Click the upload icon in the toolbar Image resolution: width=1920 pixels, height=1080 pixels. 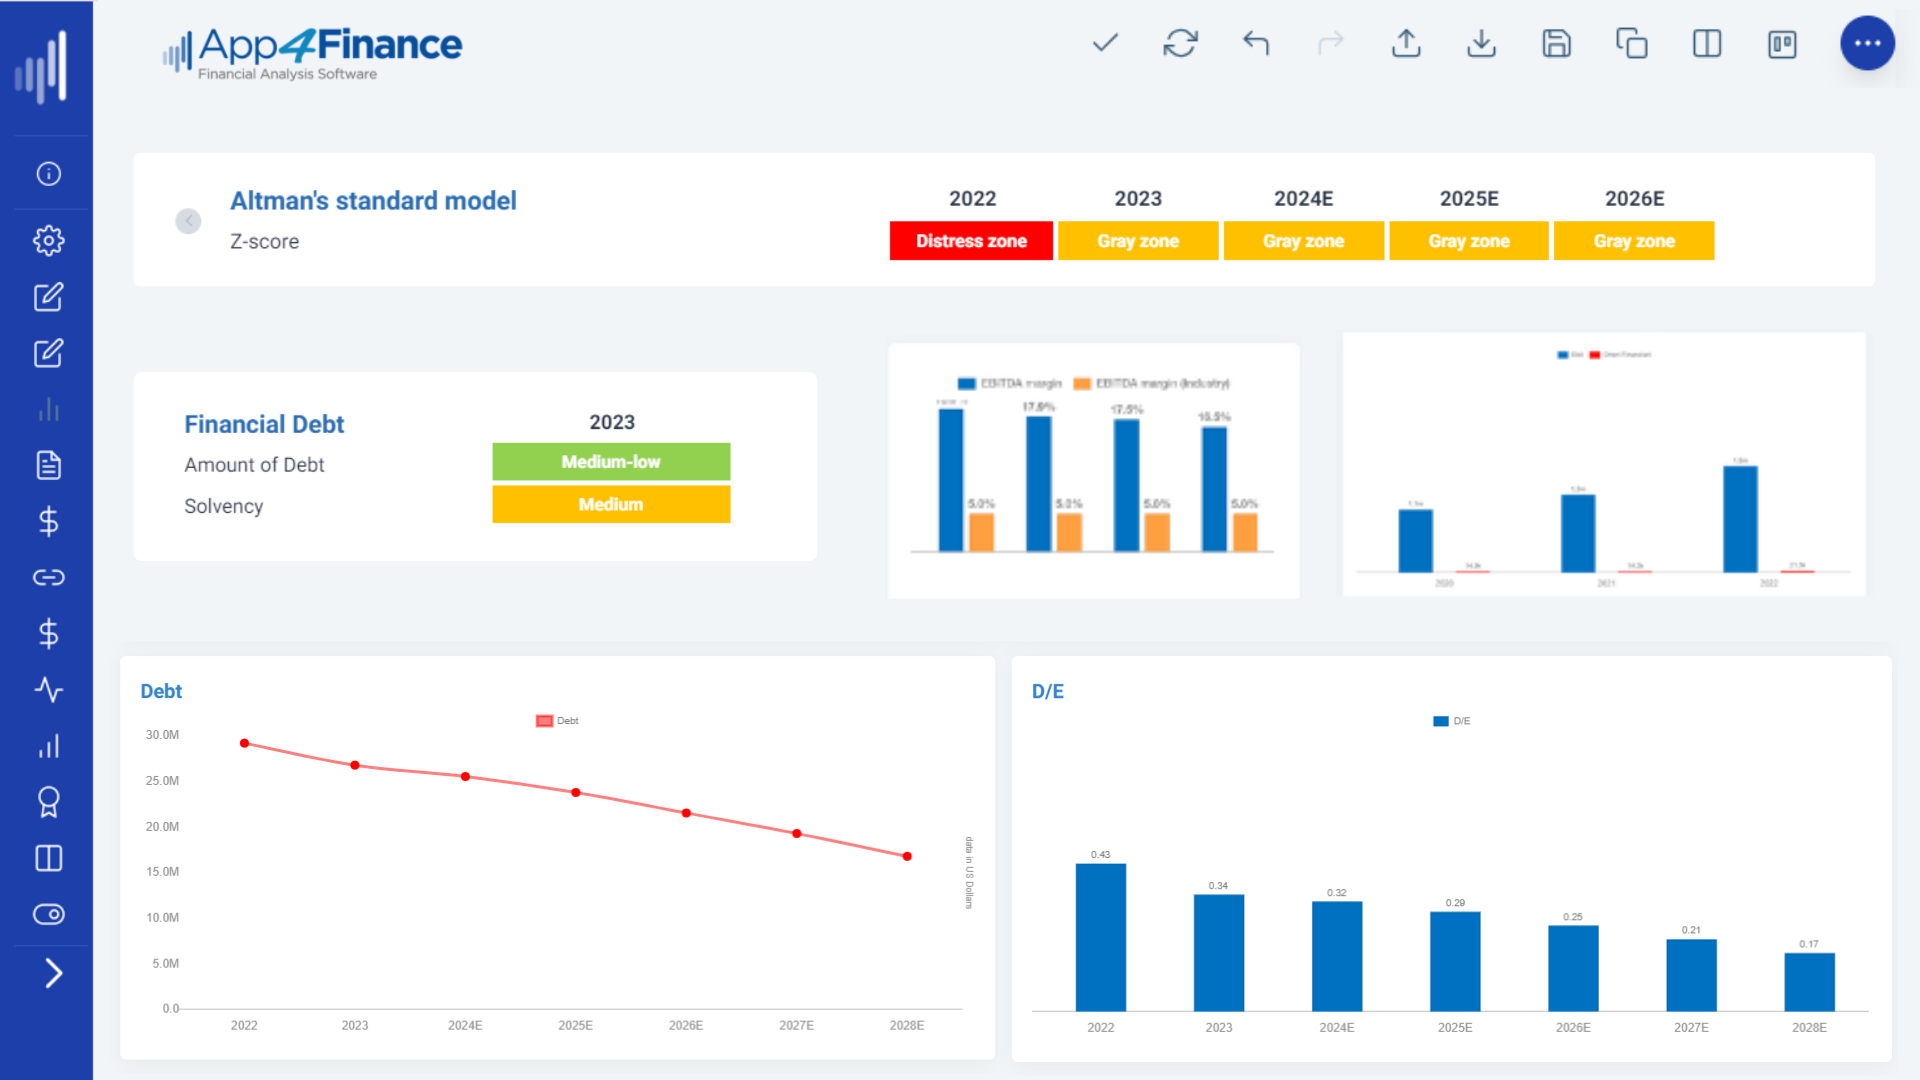click(1406, 44)
